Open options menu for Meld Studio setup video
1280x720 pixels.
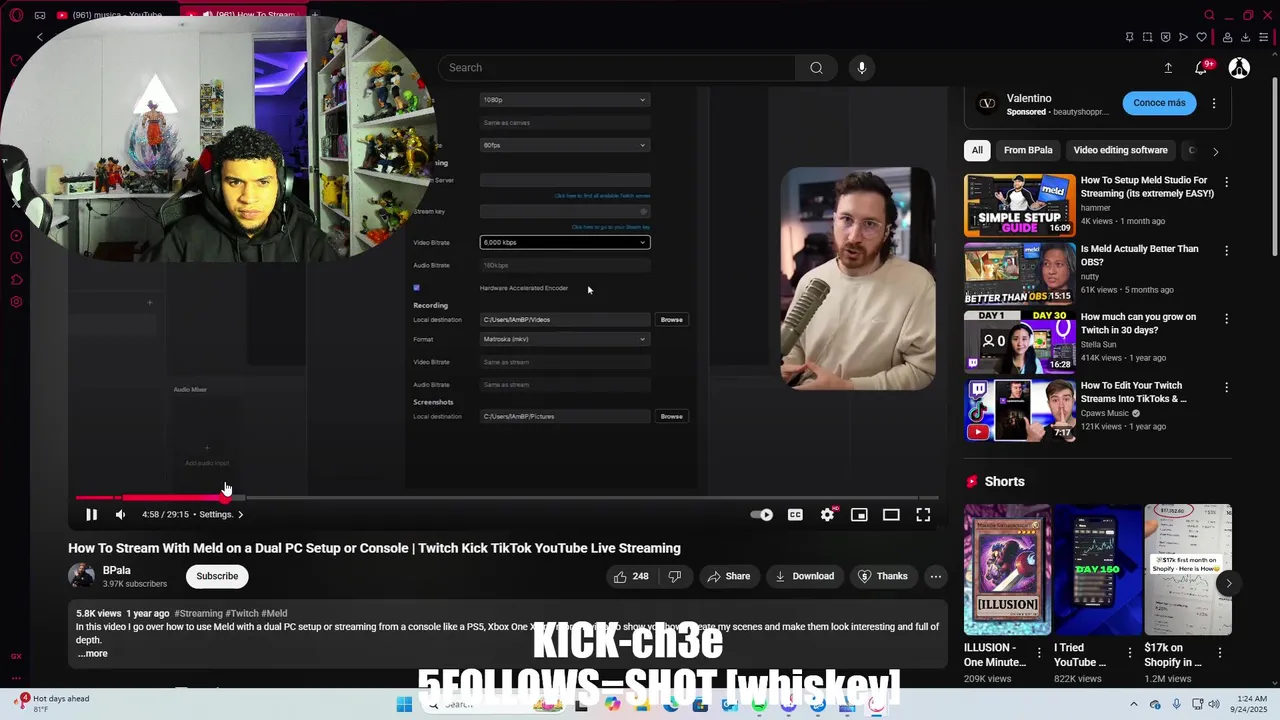click(x=1226, y=182)
